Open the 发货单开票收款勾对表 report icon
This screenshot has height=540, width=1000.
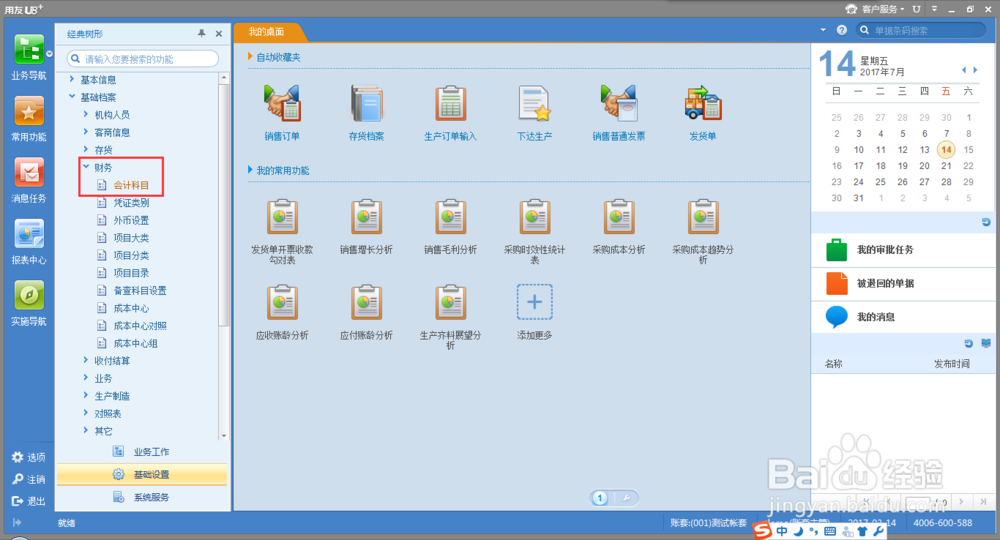click(x=282, y=217)
